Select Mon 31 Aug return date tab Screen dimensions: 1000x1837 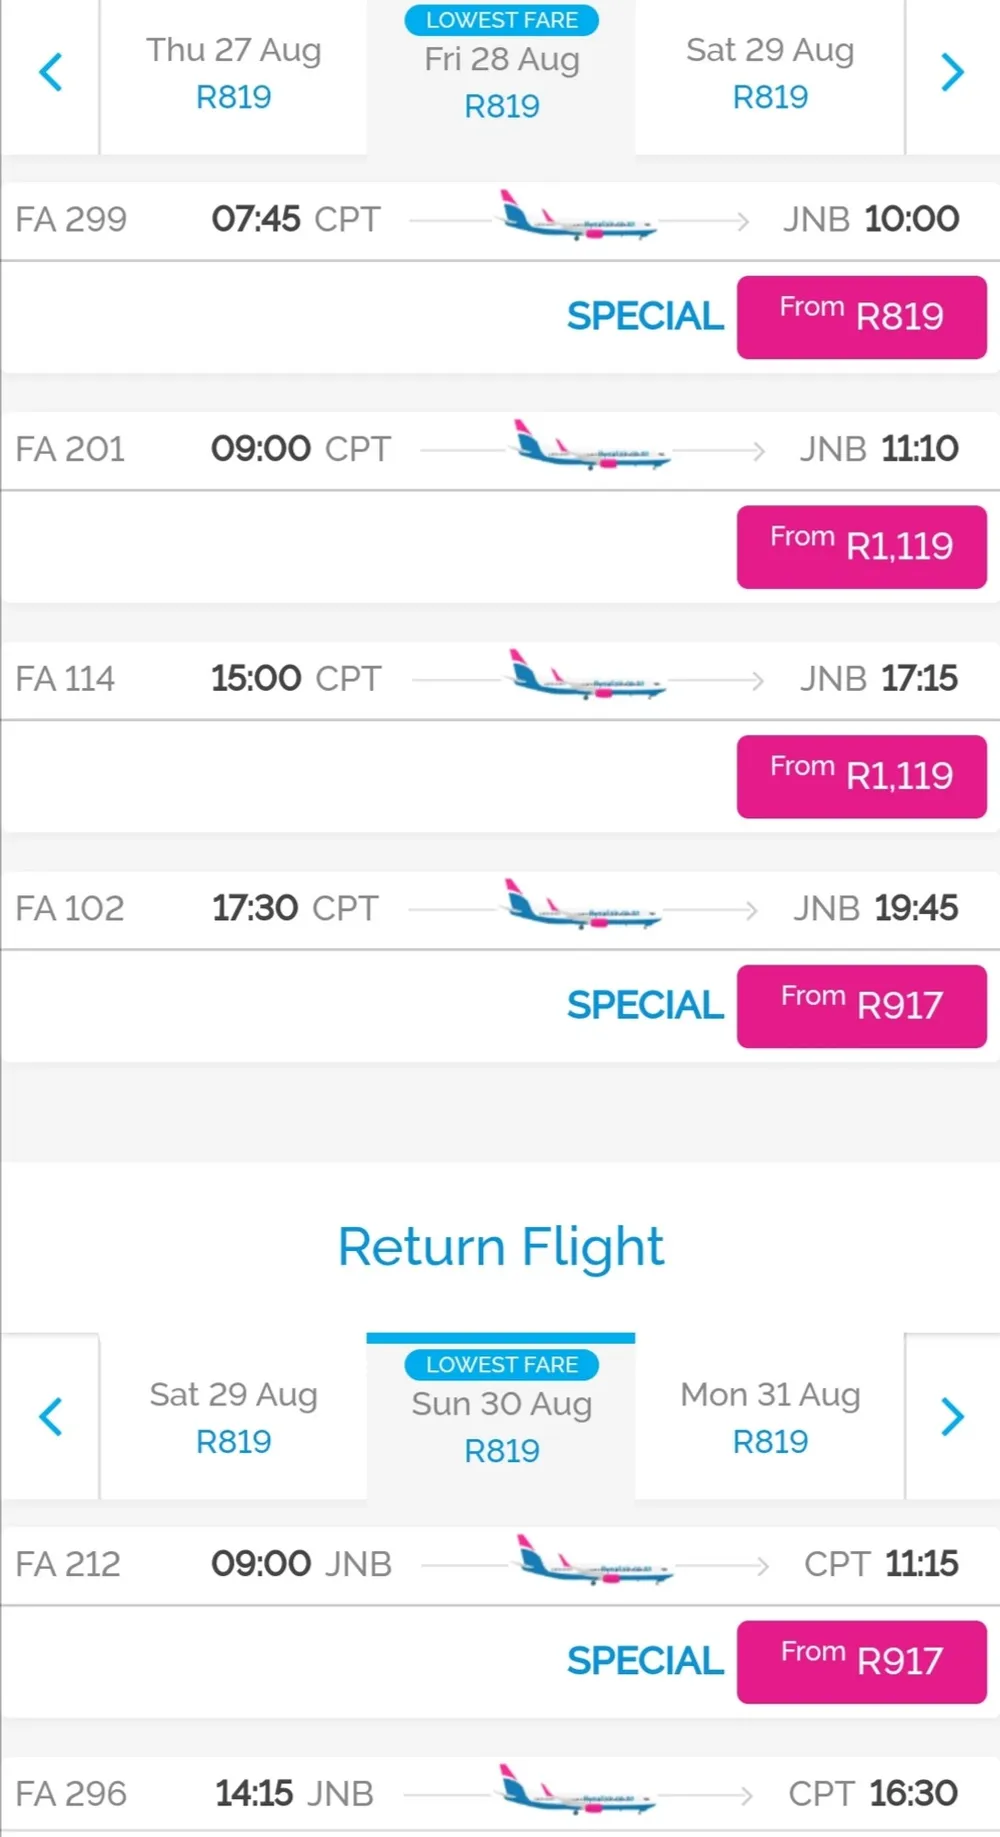click(x=770, y=1418)
